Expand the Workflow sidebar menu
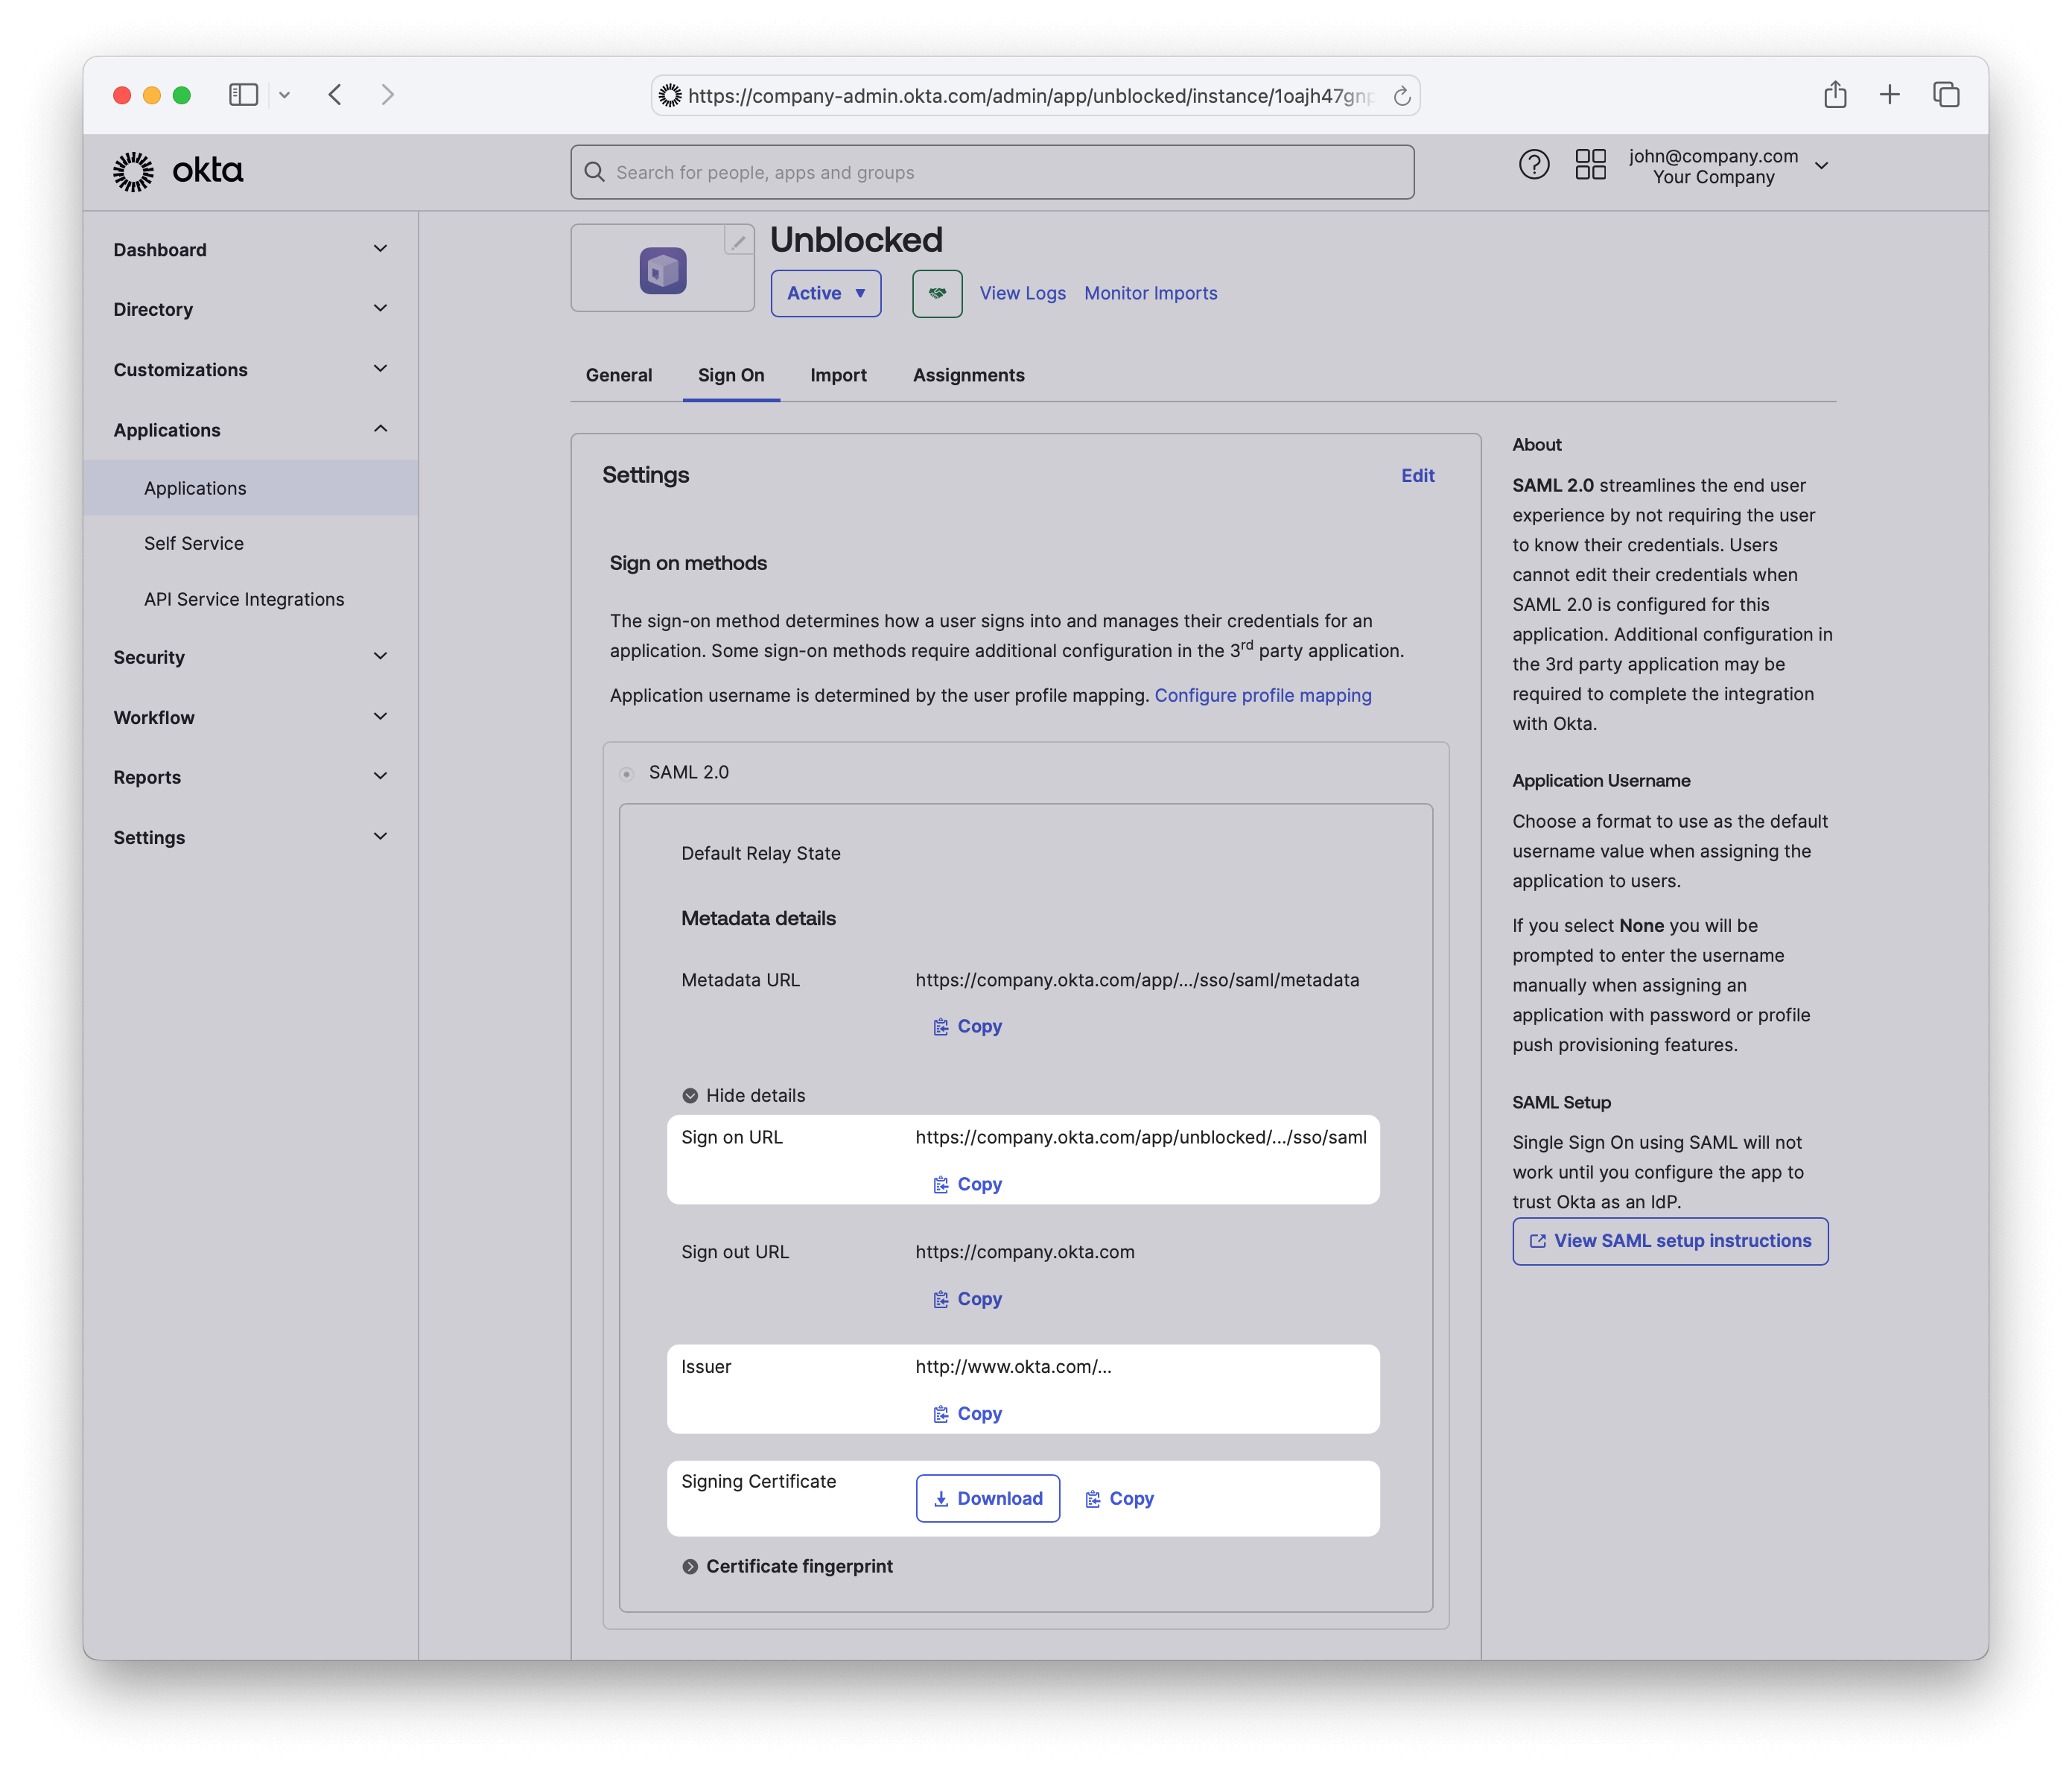 click(250, 717)
